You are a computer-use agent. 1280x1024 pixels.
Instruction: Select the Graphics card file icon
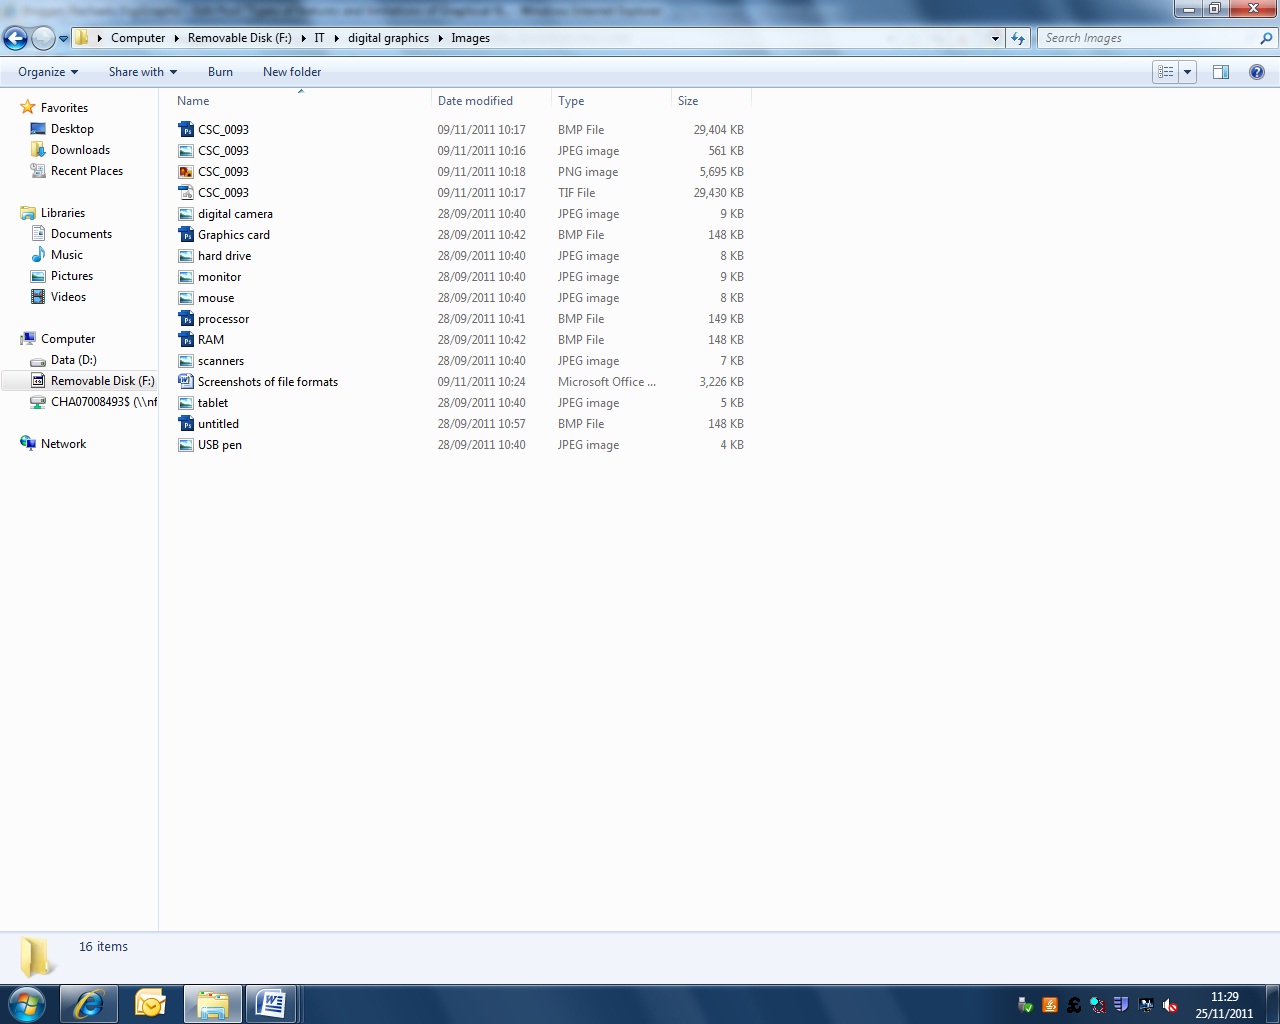pos(186,235)
